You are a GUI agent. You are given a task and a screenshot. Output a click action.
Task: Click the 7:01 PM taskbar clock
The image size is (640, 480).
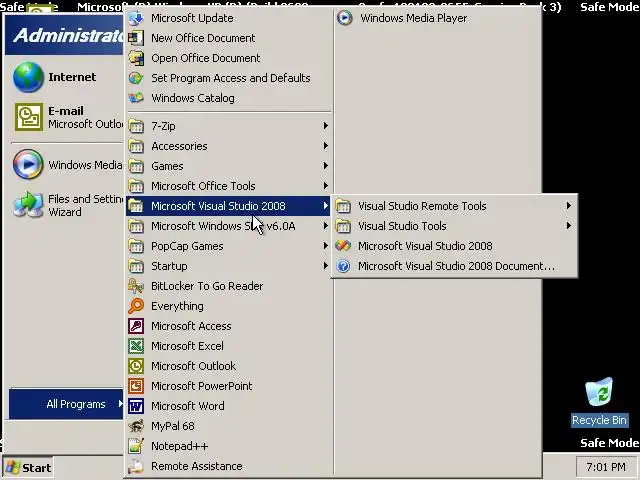[606, 467]
